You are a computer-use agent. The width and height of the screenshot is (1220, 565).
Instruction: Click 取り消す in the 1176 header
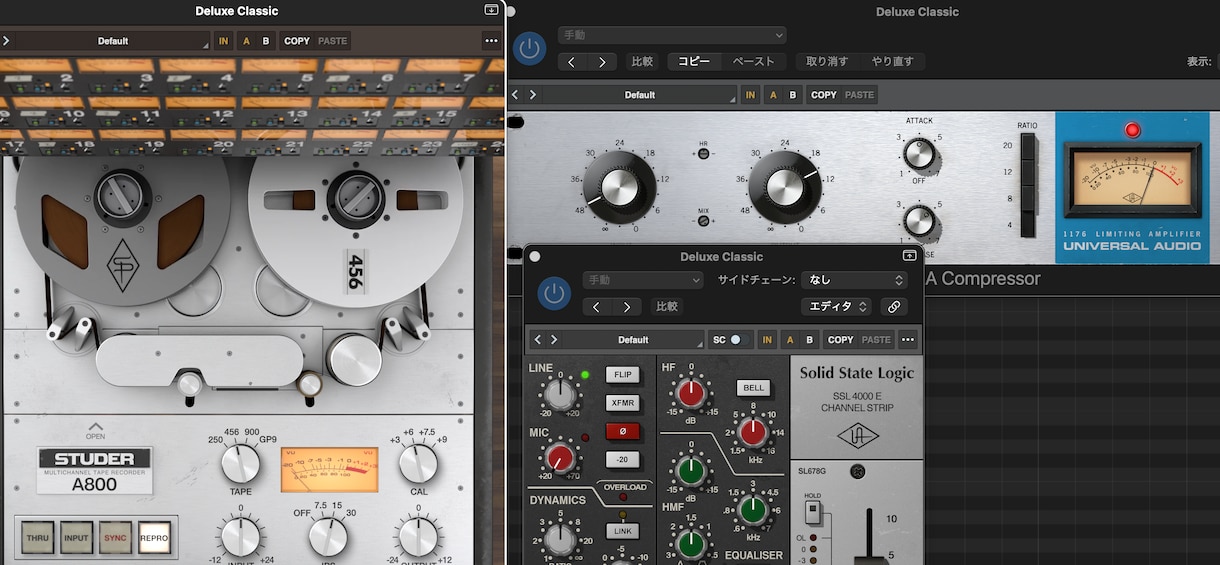827,62
